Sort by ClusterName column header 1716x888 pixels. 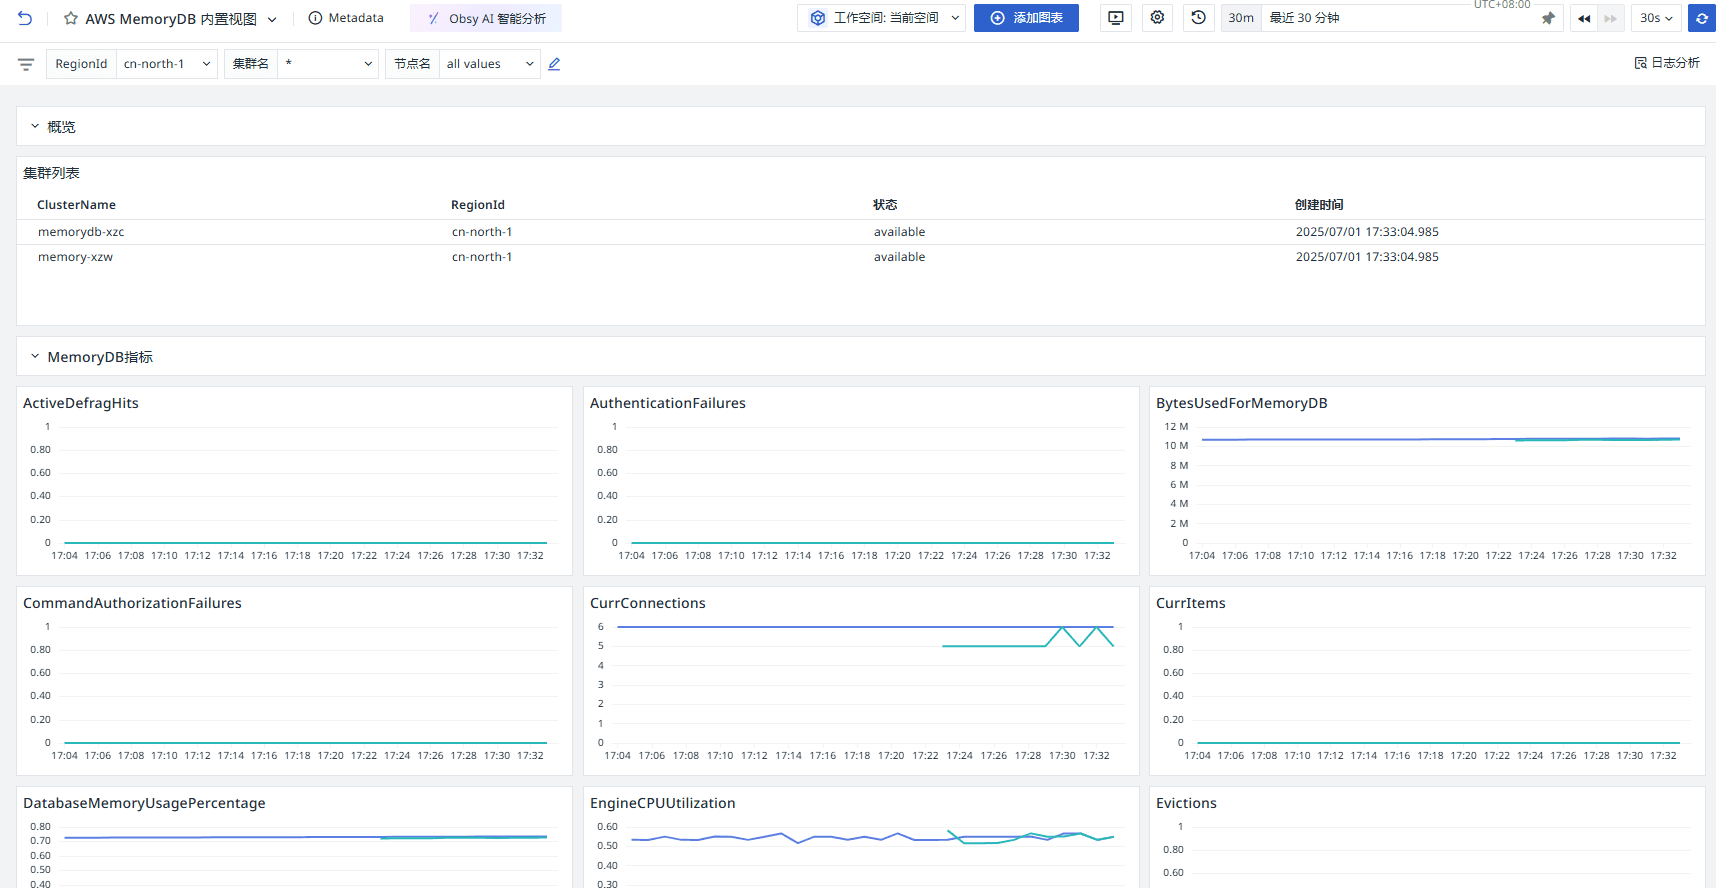coord(76,205)
